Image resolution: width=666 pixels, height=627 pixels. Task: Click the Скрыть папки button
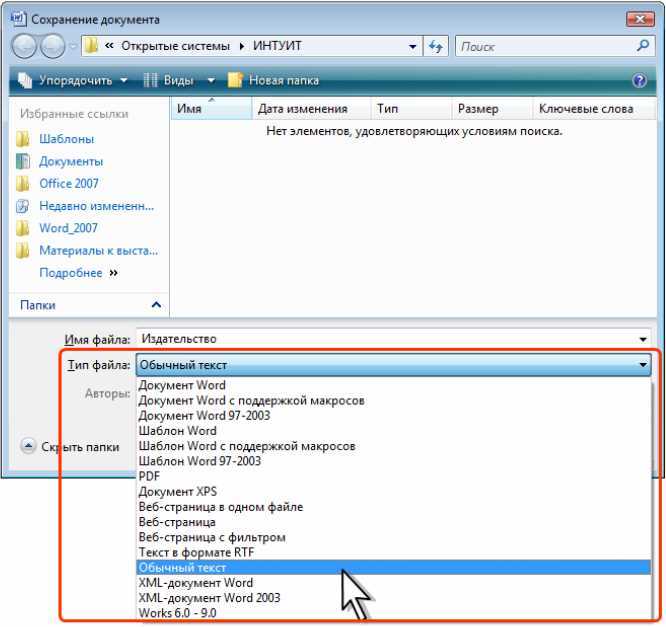70,447
